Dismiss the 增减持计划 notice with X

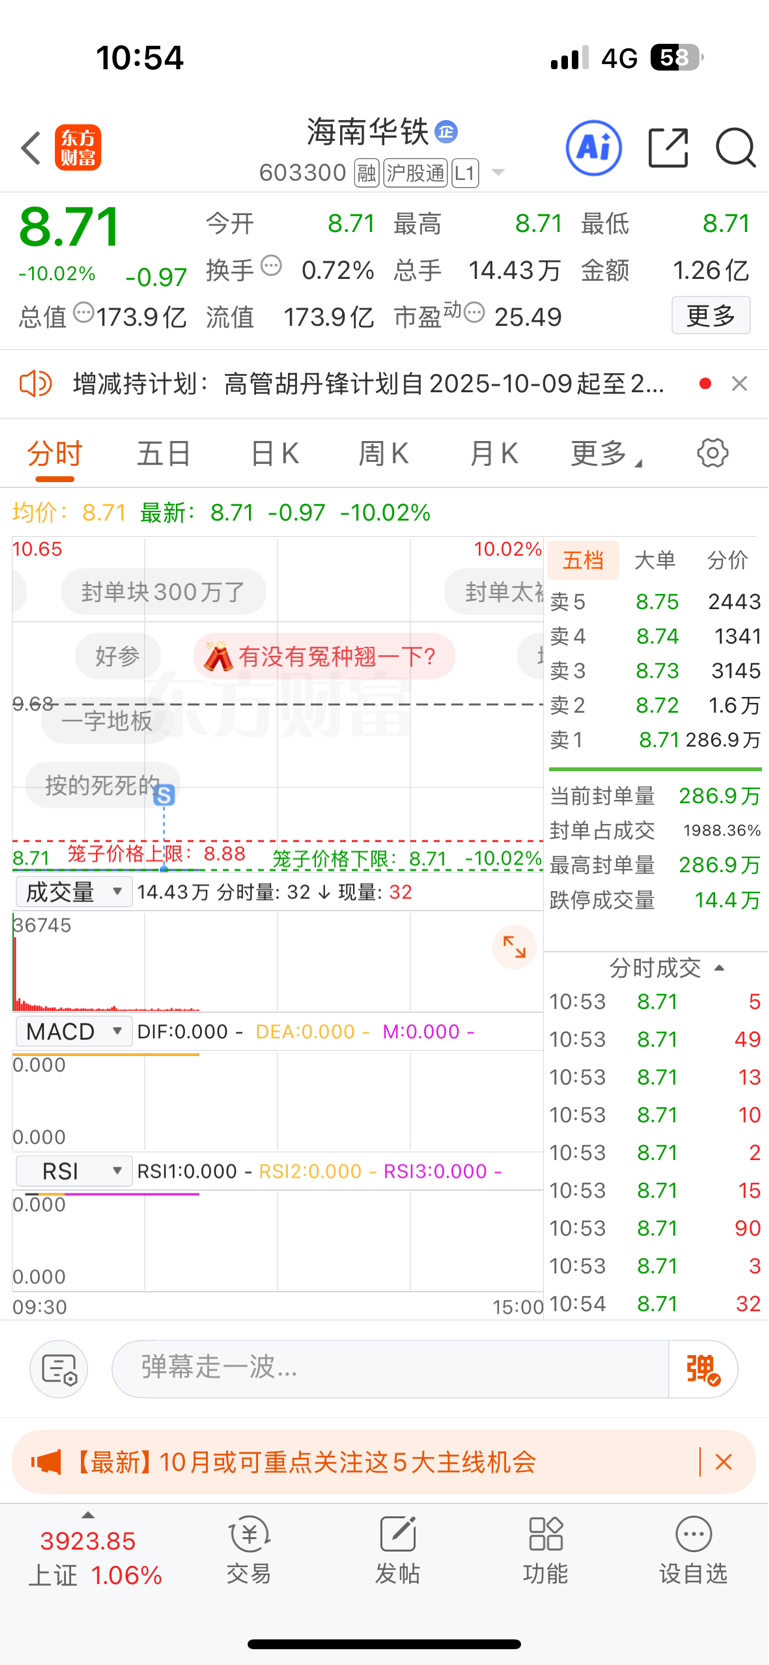tap(739, 383)
